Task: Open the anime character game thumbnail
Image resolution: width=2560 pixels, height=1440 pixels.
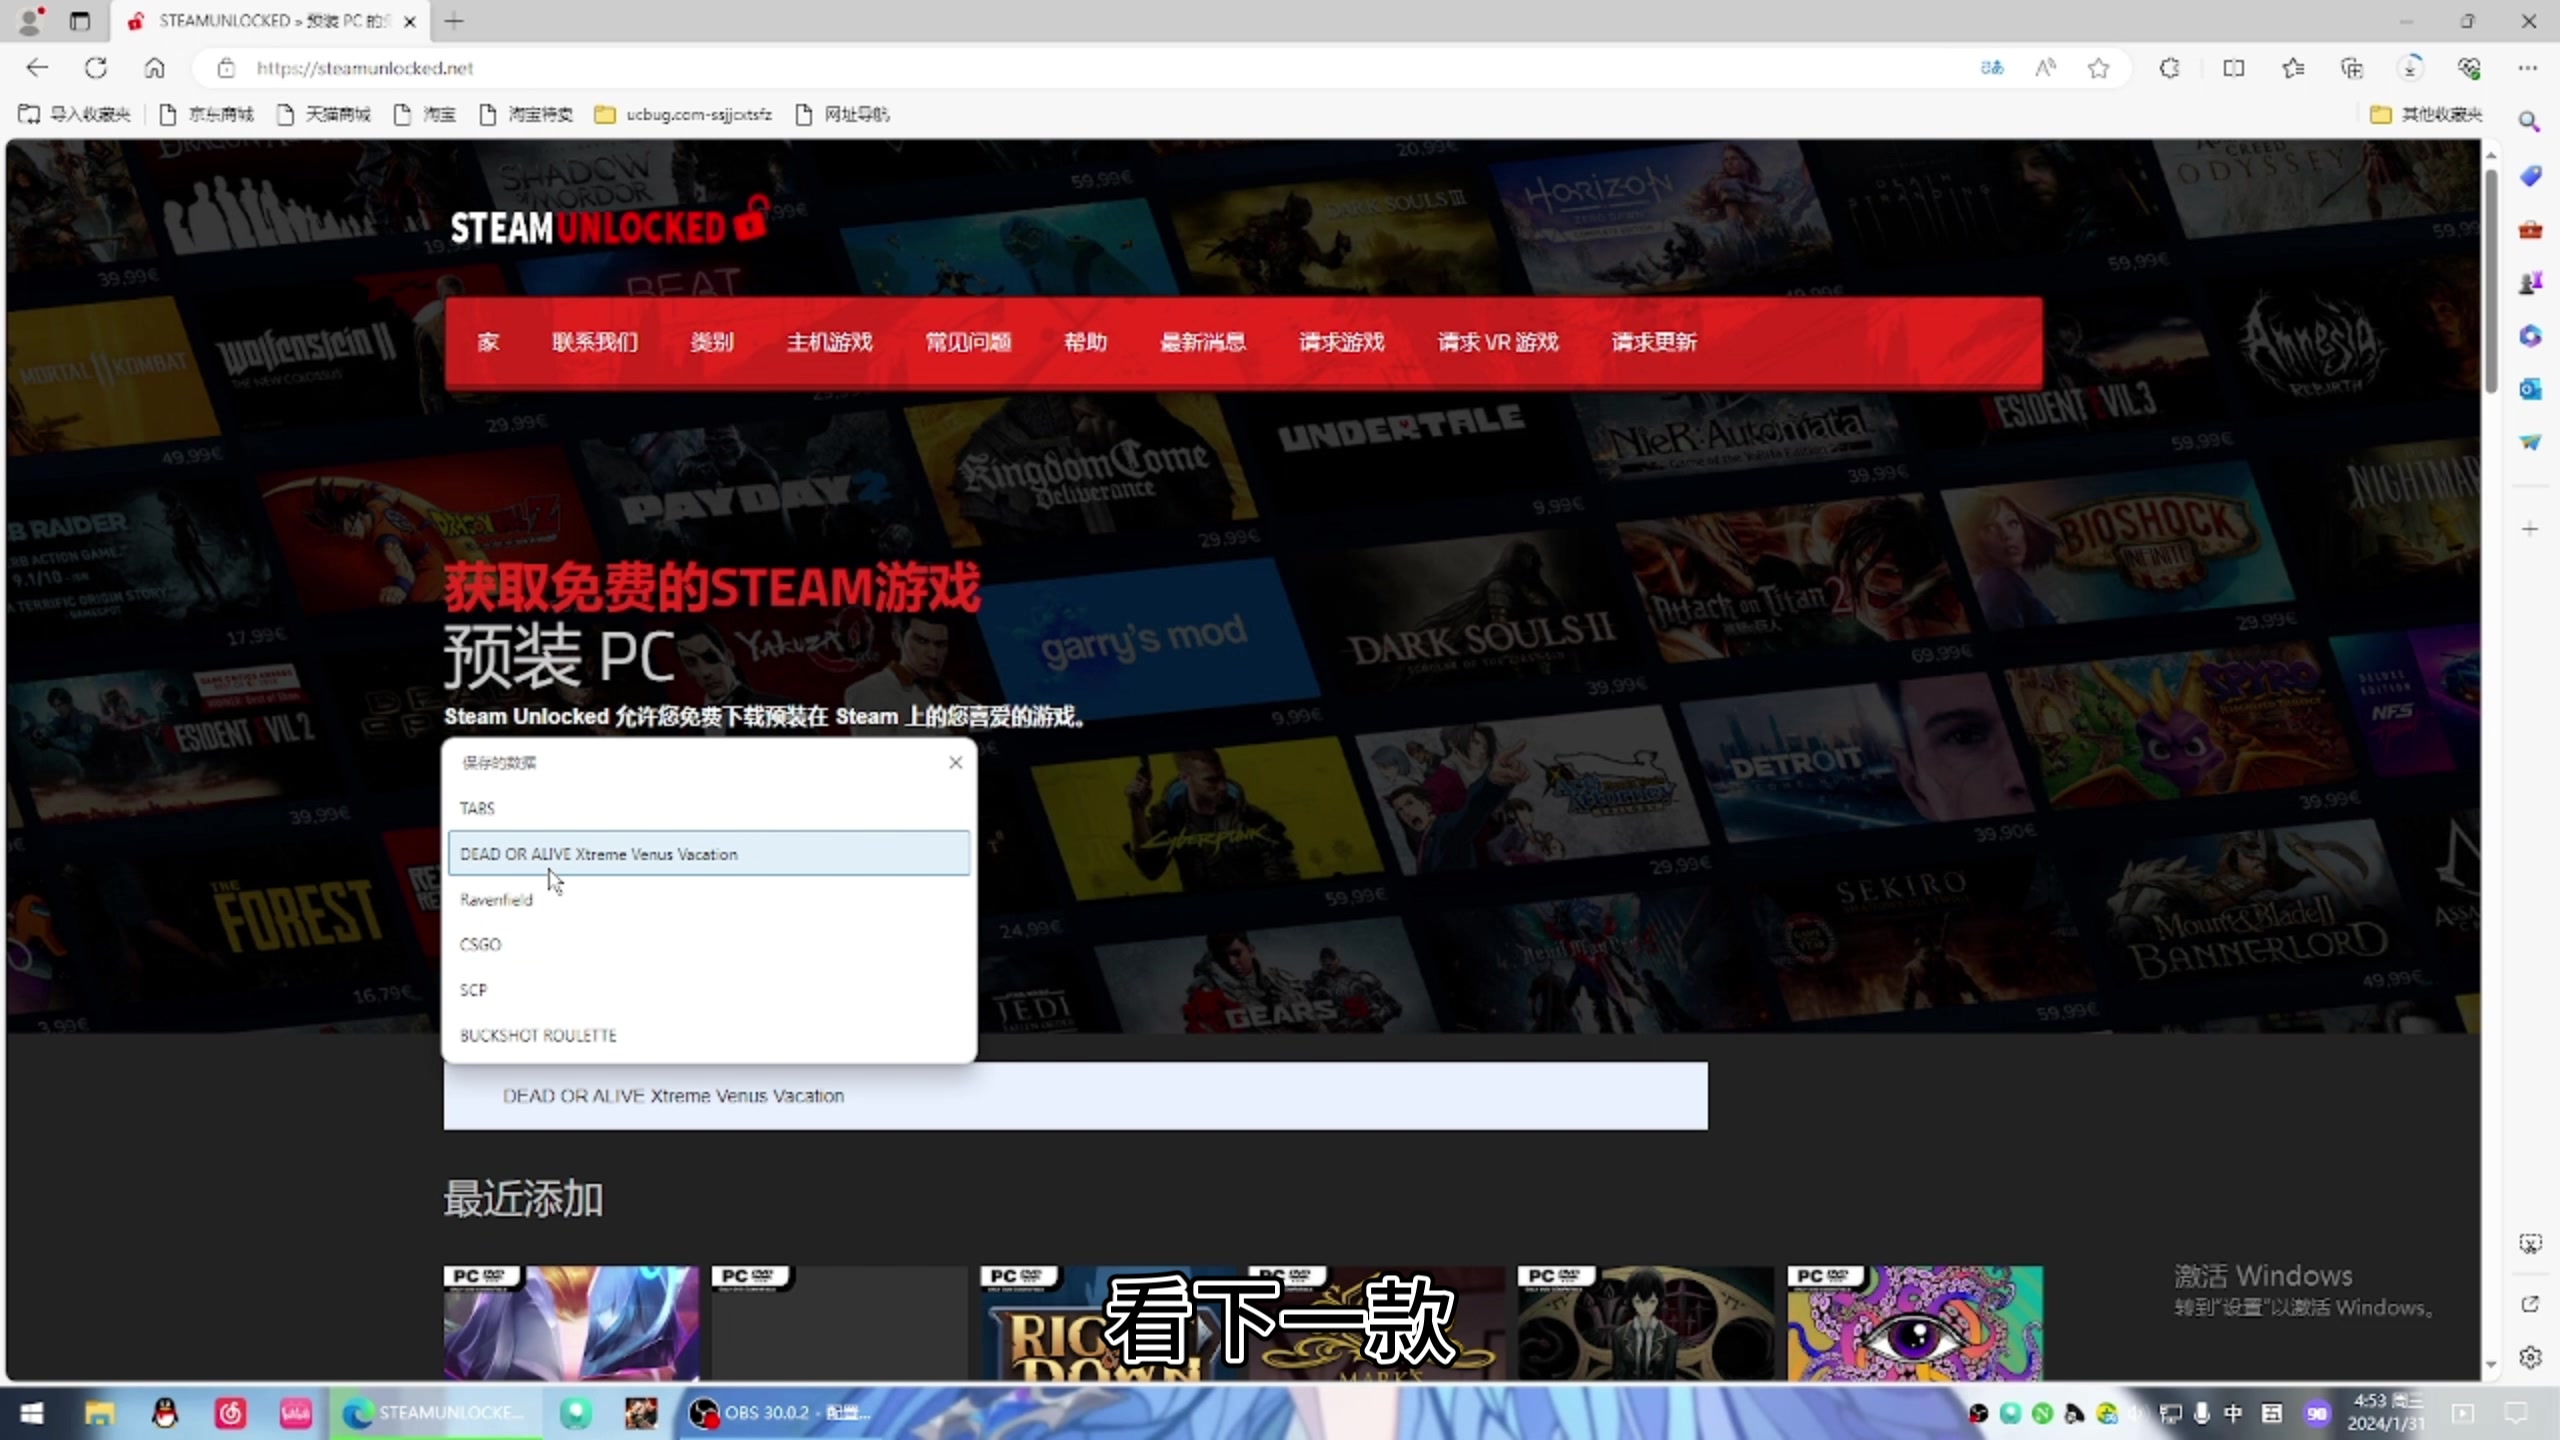Action: [1646, 1323]
